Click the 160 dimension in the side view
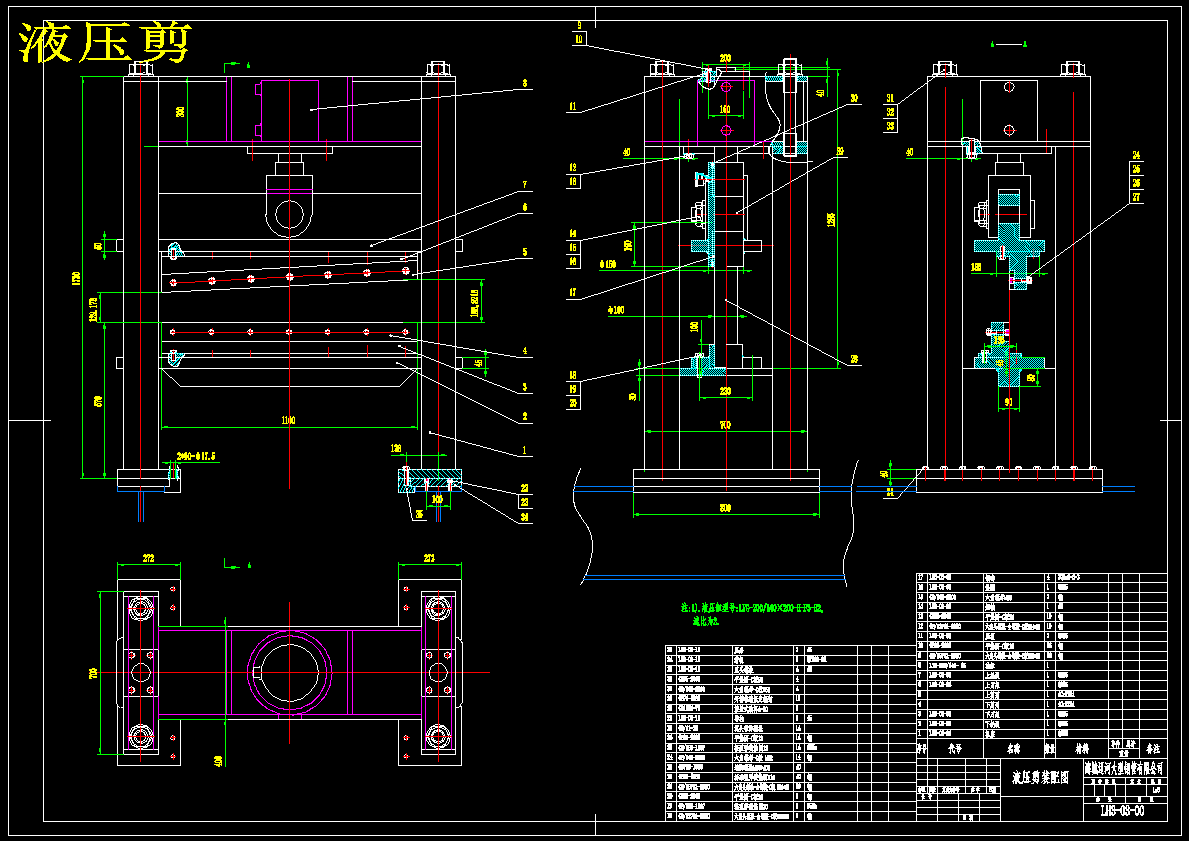Screen dimensions: 1189x841 point(725,109)
